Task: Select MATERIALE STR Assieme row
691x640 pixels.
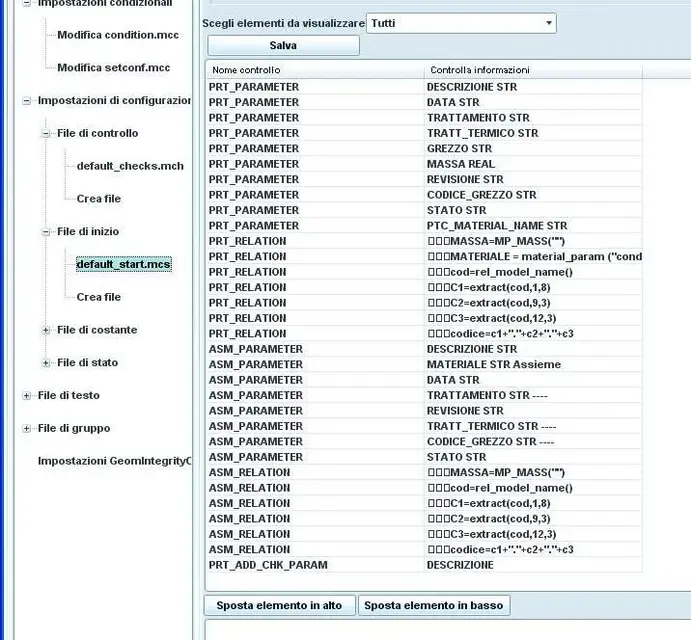Action: click(x=424, y=365)
